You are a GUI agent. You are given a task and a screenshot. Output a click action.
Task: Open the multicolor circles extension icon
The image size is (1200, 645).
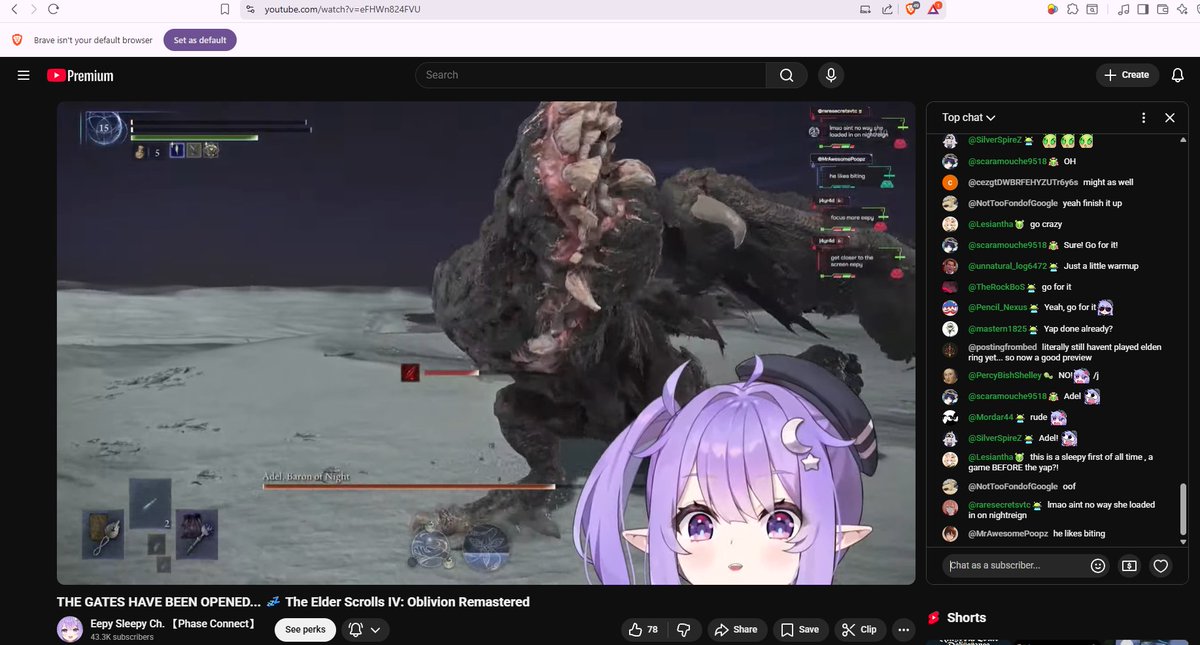1053,9
